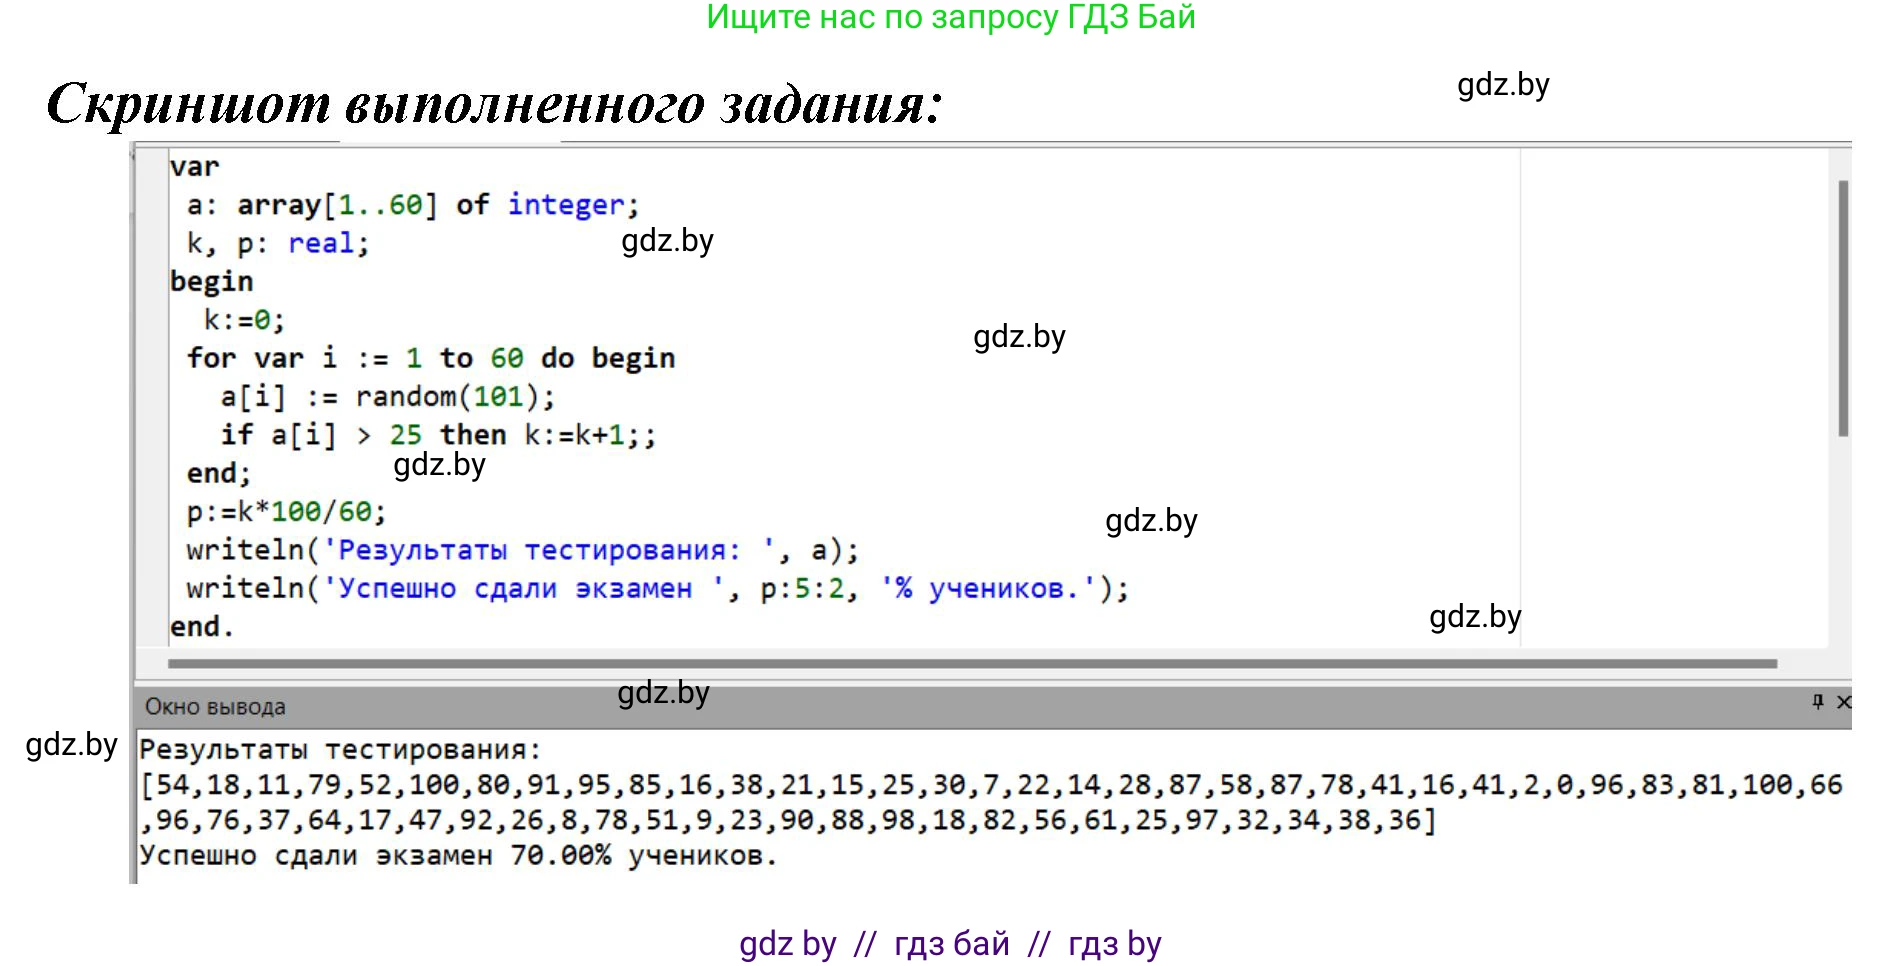Place cursor on the 'var' keyword line
The width and height of the screenshot is (1904, 966).
[x=194, y=167]
